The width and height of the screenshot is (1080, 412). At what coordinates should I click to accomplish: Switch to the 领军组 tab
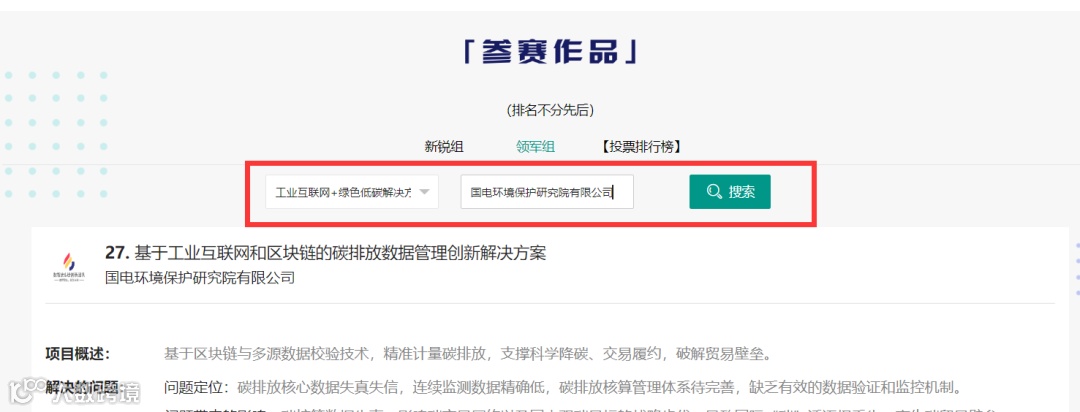coord(535,147)
